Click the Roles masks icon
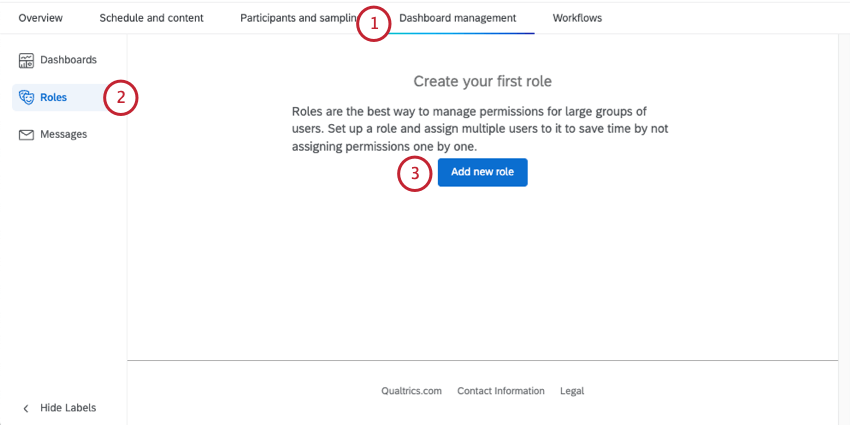This screenshot has width=850, height=425. pyautogui.click(x=27, y=97)
